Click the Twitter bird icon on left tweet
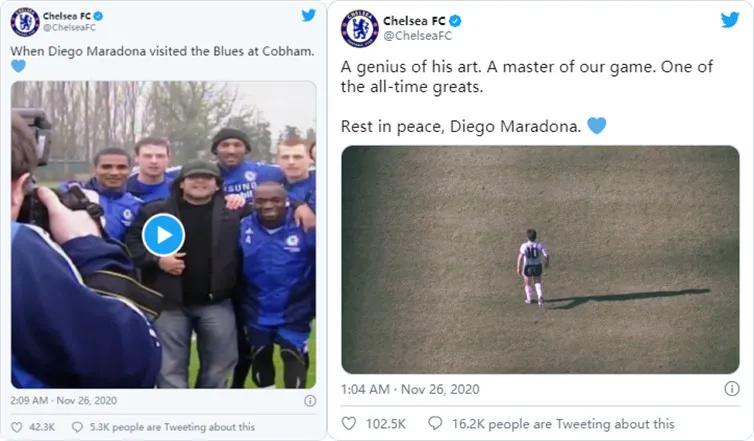This screenshot has width=754, height=441. pyautogui.click(x=308, y=15)
